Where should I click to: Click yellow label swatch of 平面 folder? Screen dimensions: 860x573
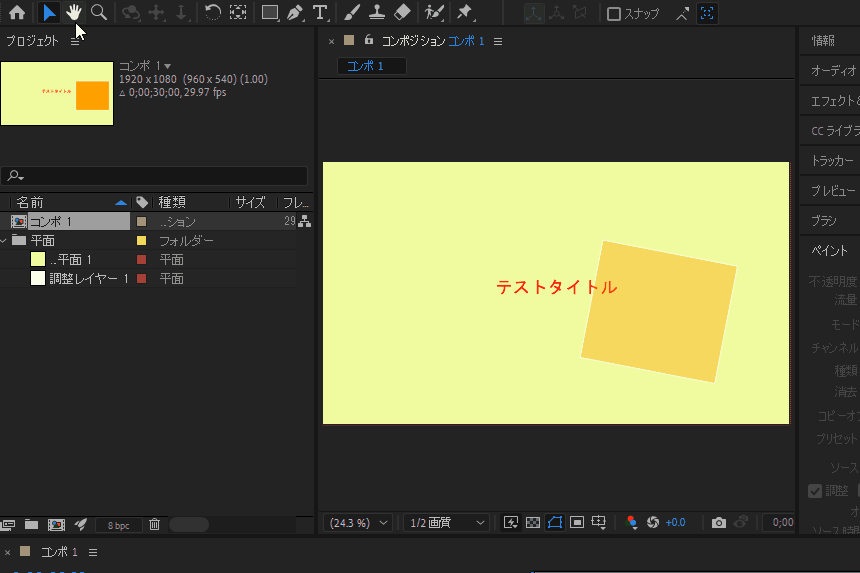(x=142, y=240)
